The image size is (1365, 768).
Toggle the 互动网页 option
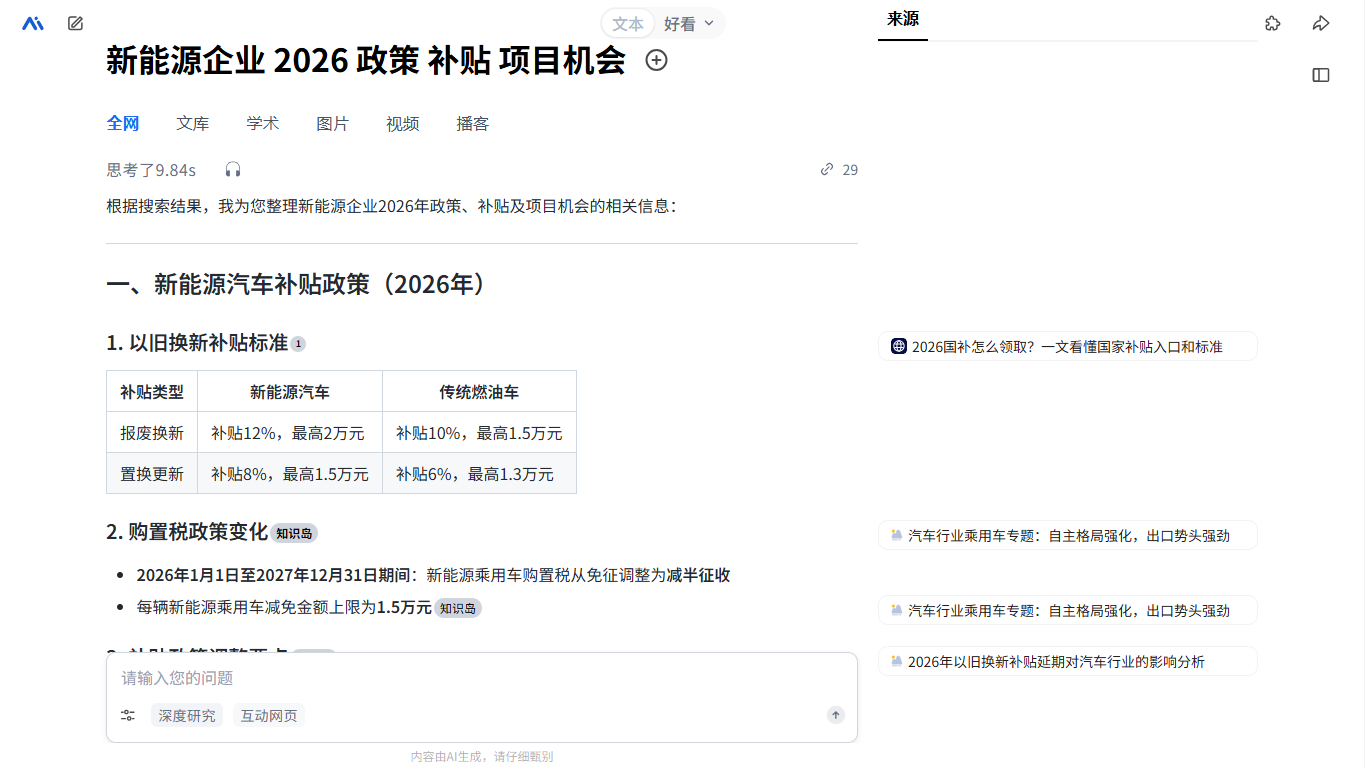[x=269, y=715]
